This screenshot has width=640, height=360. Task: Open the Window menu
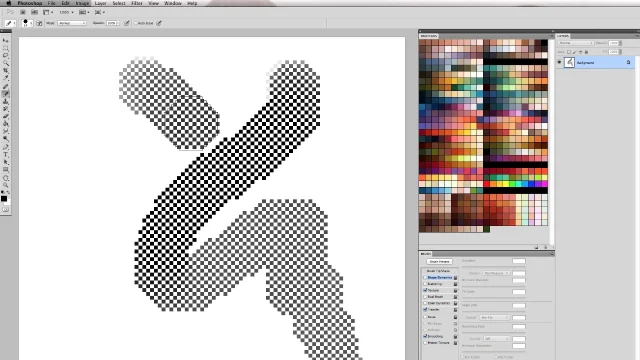pos(173,3)
